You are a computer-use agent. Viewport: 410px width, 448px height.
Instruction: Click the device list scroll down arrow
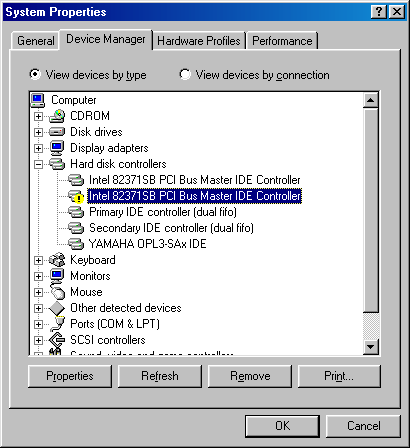coord(371,347)
